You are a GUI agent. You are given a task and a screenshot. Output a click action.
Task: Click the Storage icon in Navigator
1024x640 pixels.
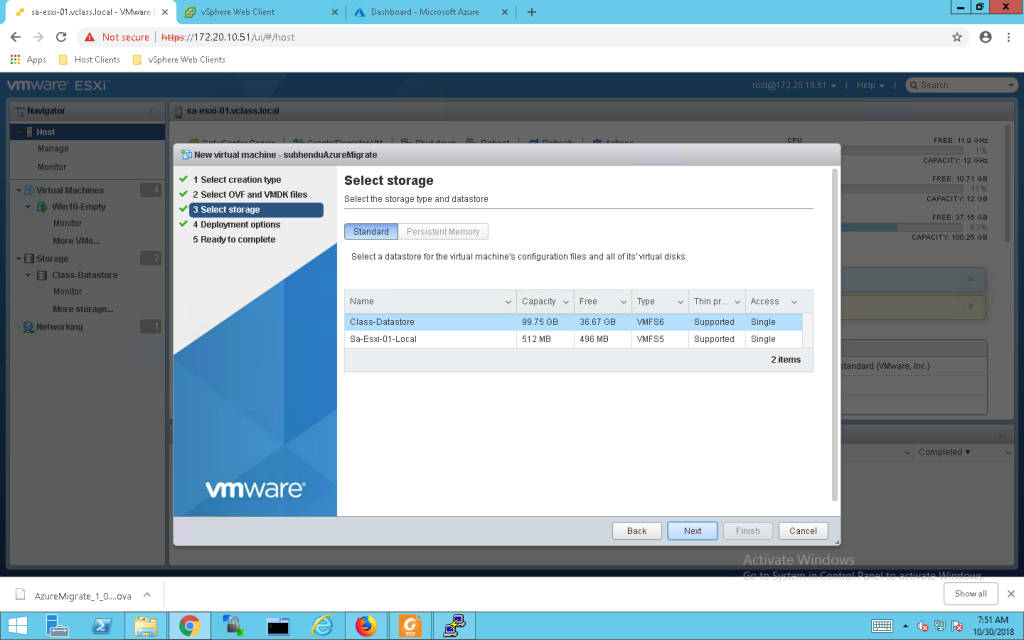coord(29,259)
